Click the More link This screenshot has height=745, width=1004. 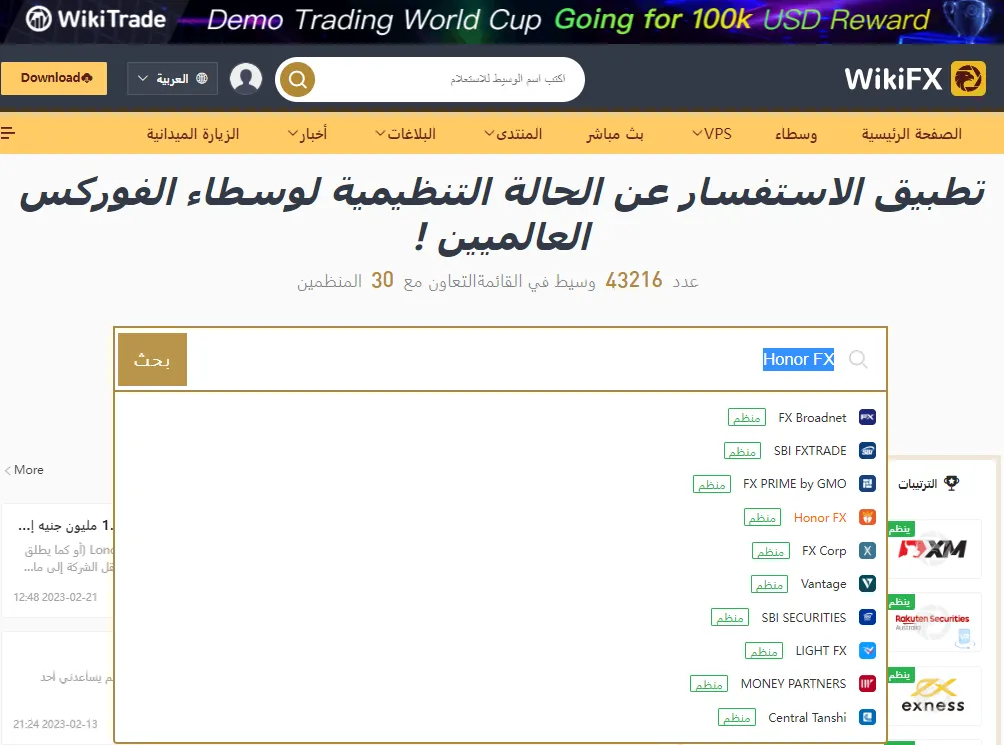pyautogui.click(x=24, y=470)
